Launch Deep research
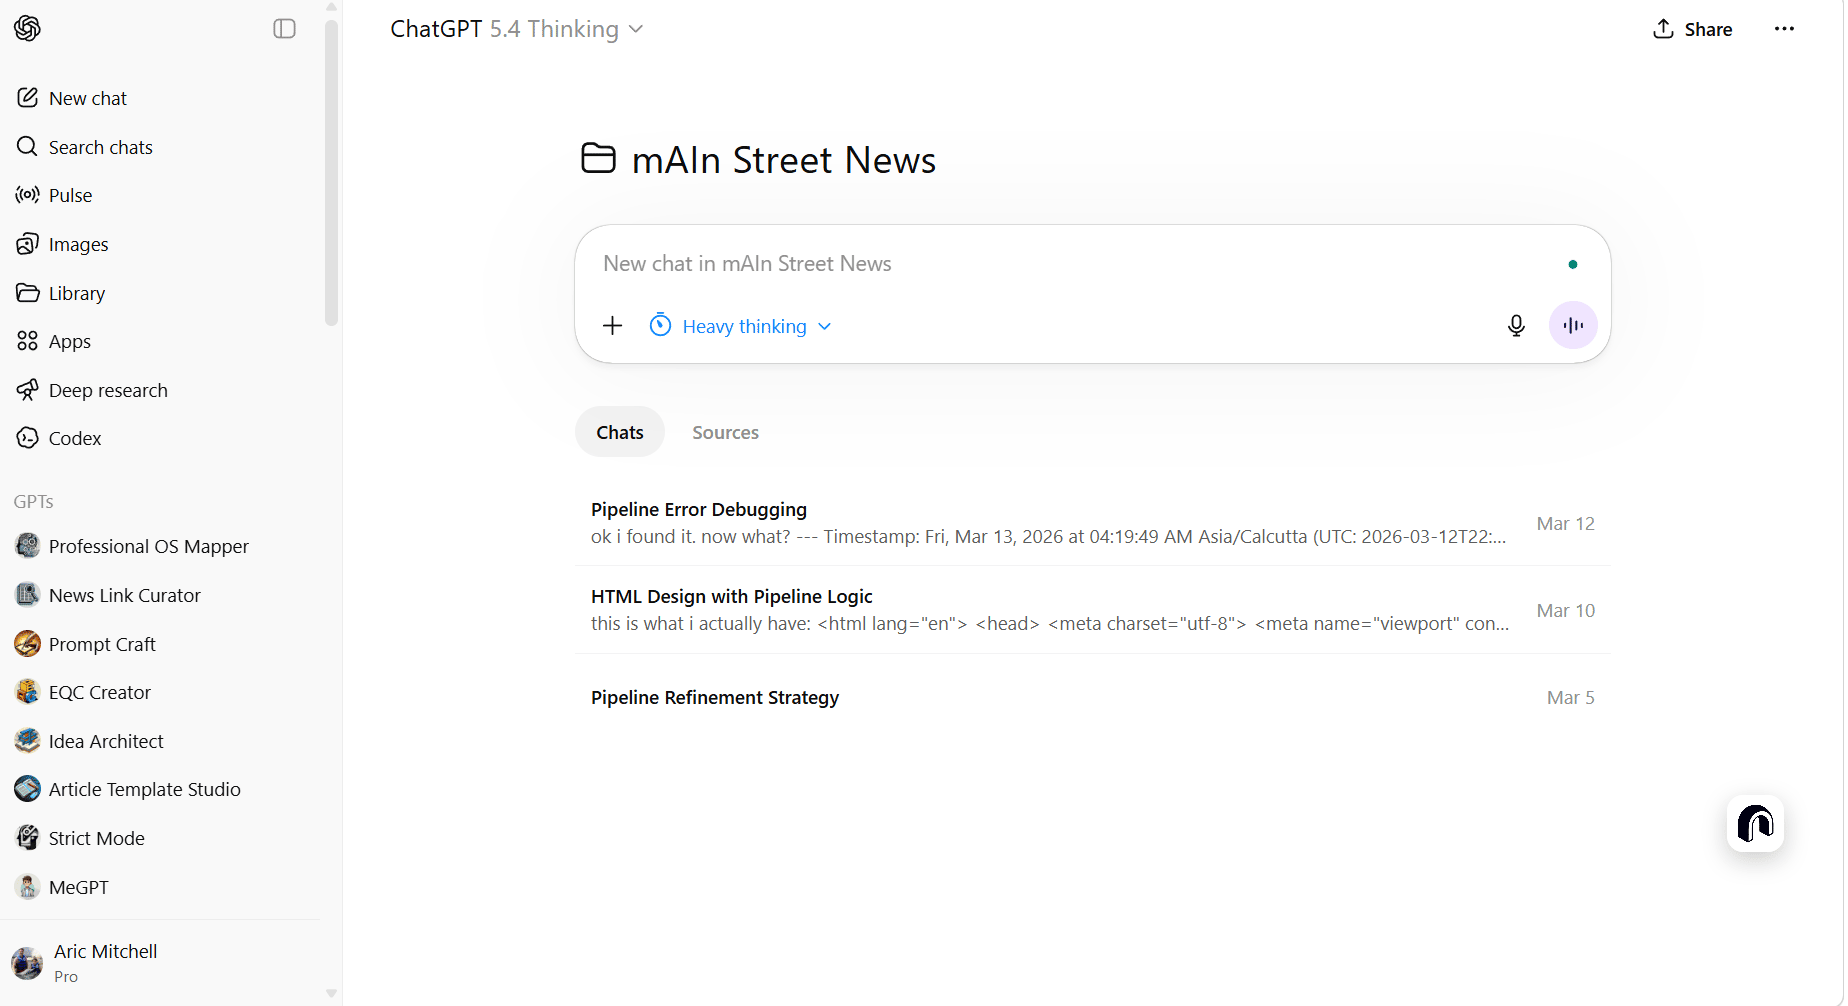This screenshot has height=1006, width=1848. (x=108, y=390)
